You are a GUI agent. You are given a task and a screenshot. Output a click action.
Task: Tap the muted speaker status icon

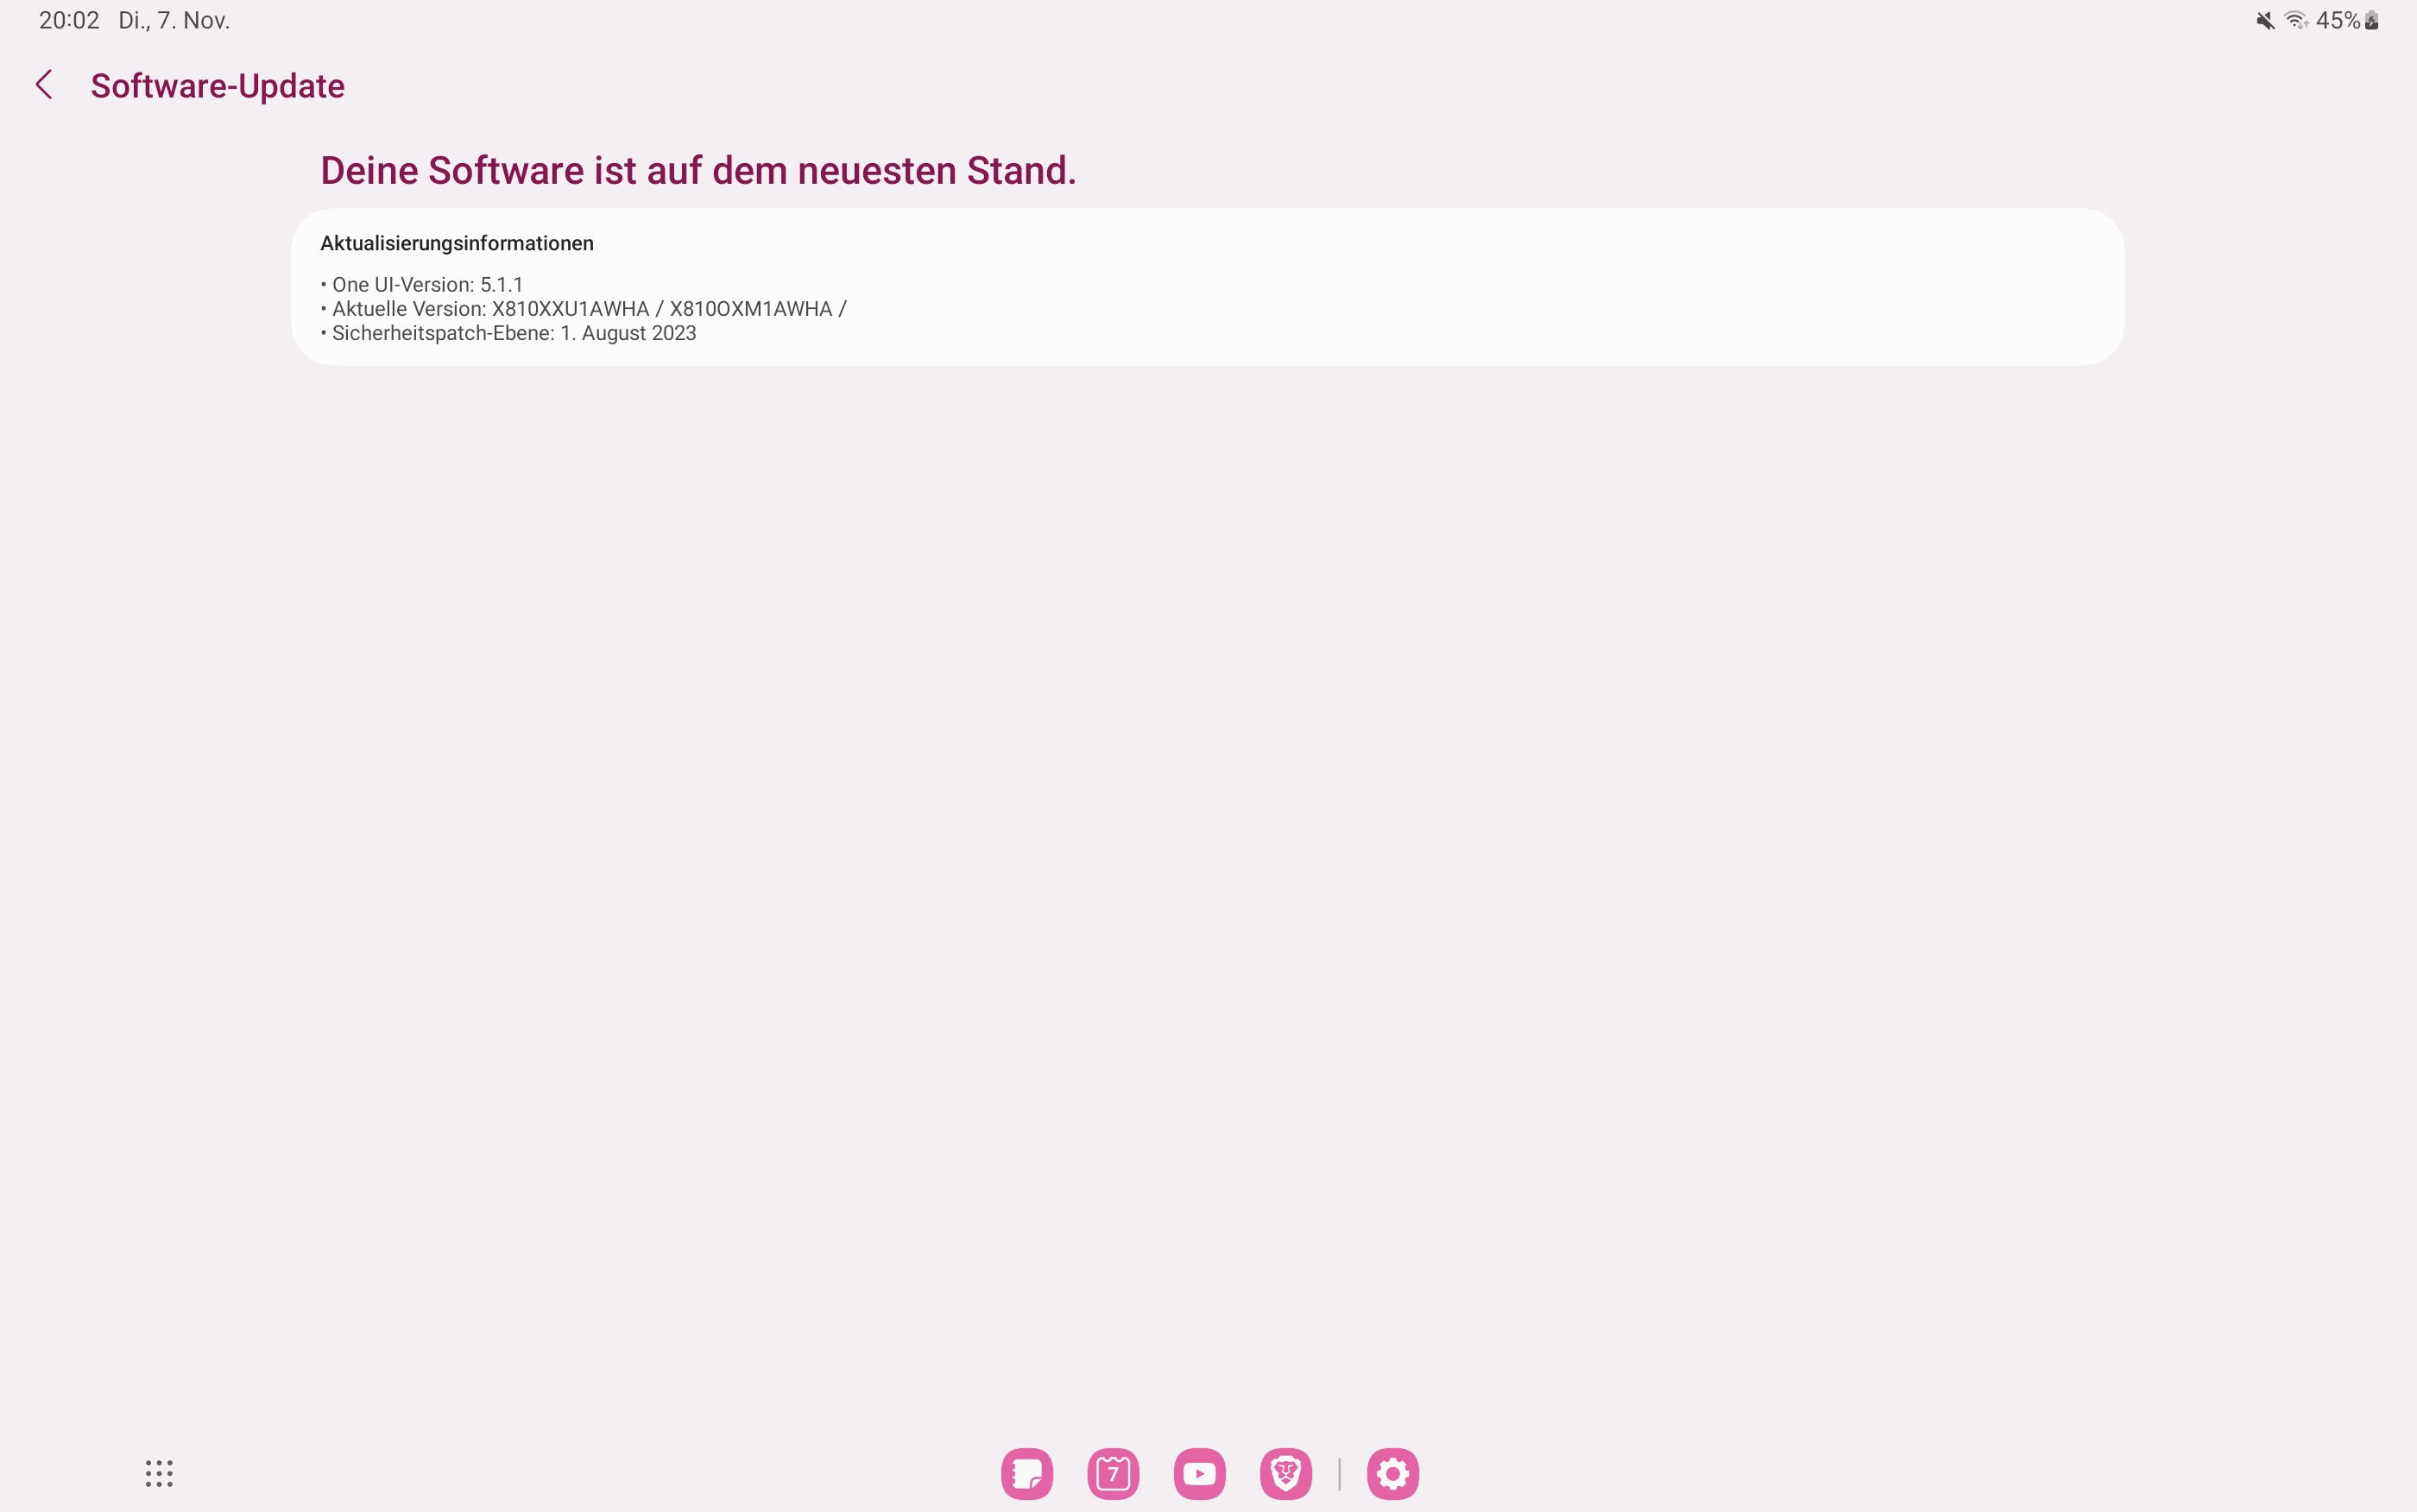coord(2265,21)
